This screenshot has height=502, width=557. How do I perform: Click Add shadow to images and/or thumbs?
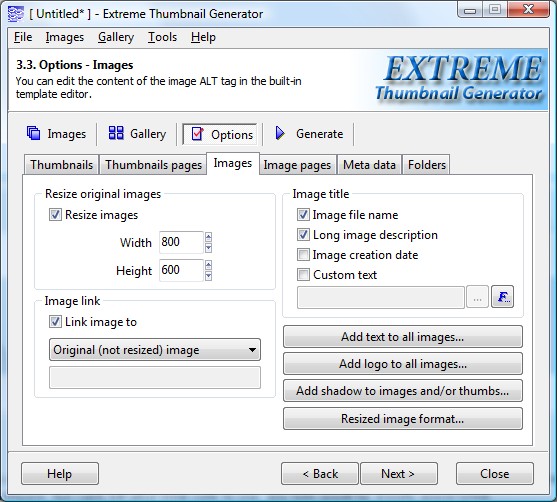pyautogui.click(x=403, y=391)
